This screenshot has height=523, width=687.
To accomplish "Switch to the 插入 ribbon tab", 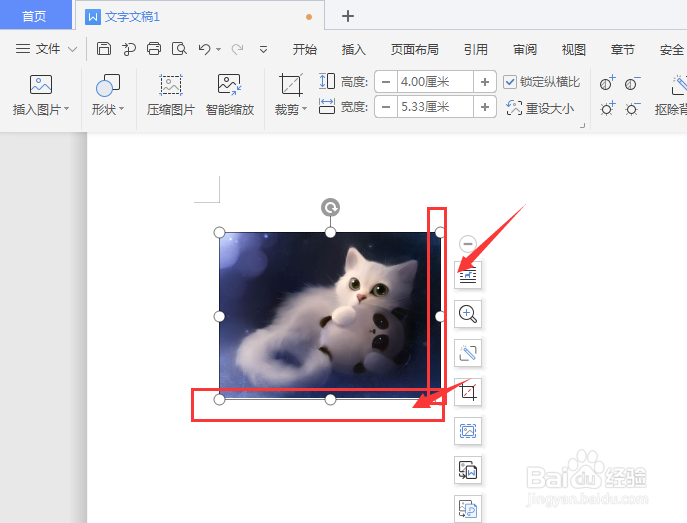I will tap(354, 49).
